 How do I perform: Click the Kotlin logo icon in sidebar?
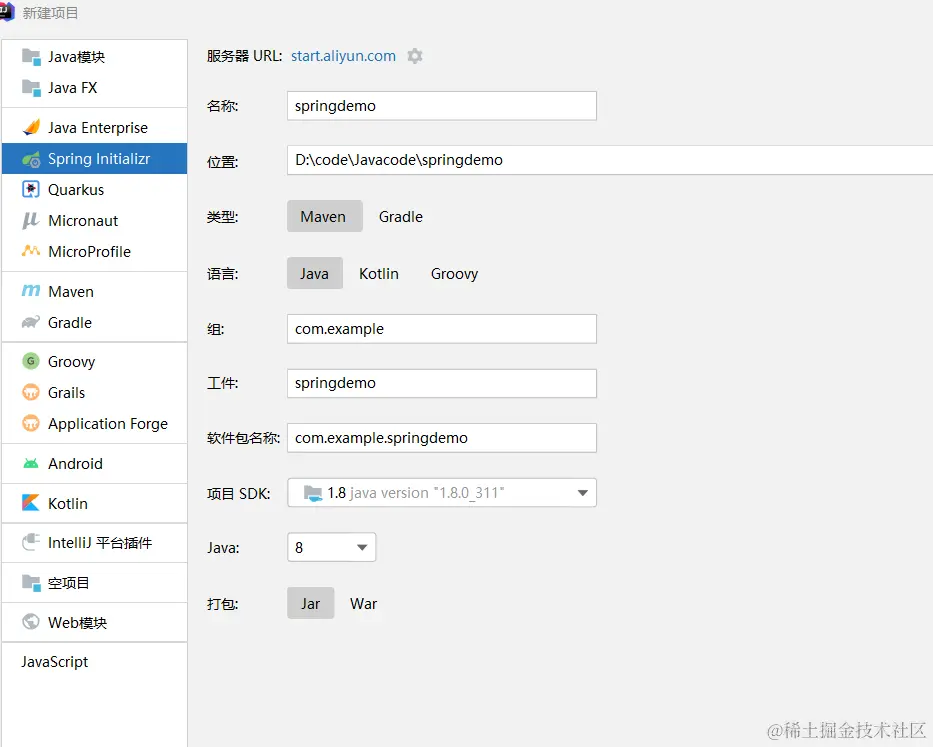(x=31, y=503)
